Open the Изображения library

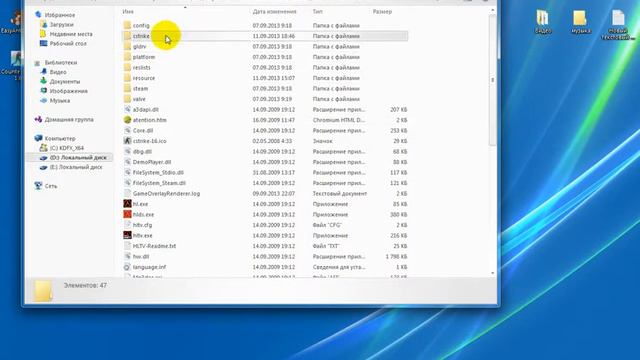[x=68, y=91]
